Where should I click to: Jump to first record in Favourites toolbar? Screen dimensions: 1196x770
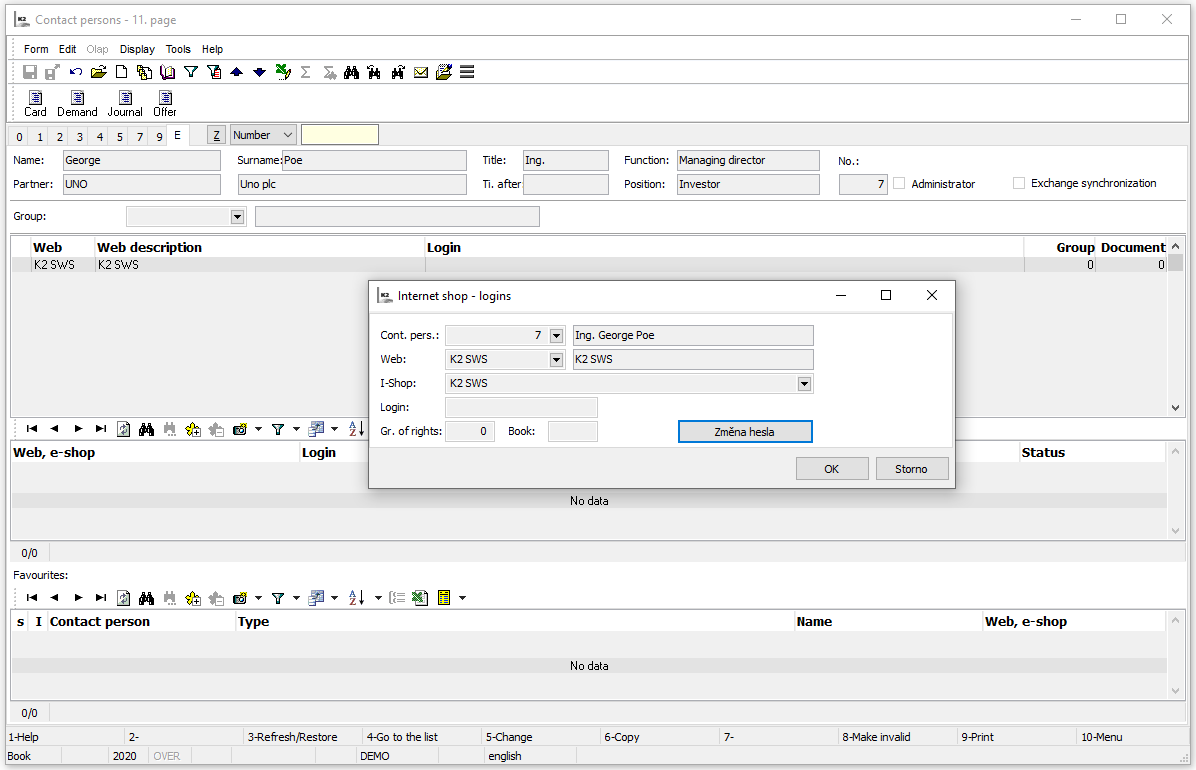click(x=32, y=598)
